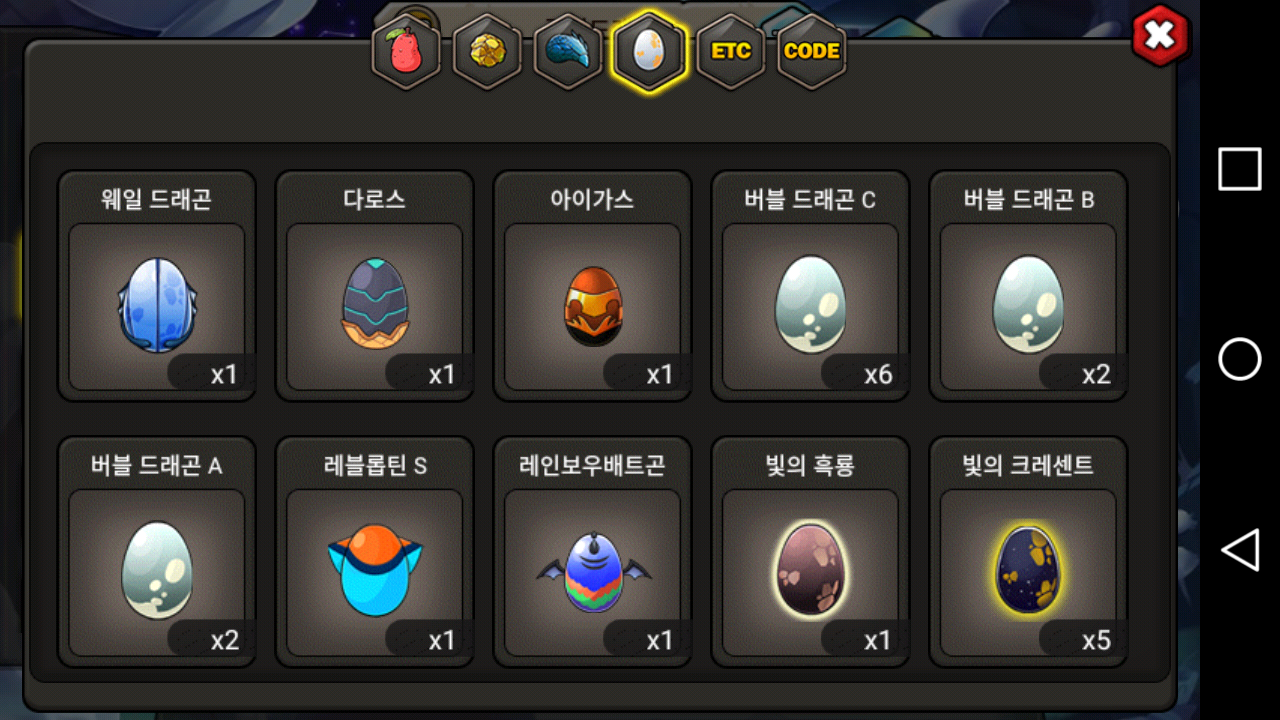Select the egg inventory tab

point(649,51)
